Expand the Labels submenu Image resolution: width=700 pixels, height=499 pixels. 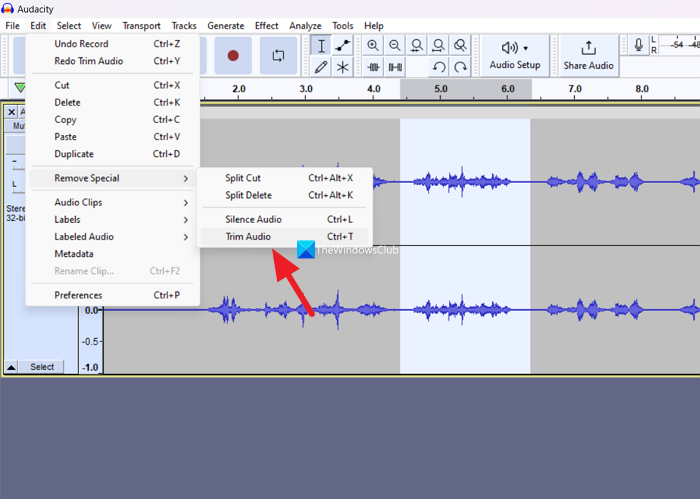point(112,220)
